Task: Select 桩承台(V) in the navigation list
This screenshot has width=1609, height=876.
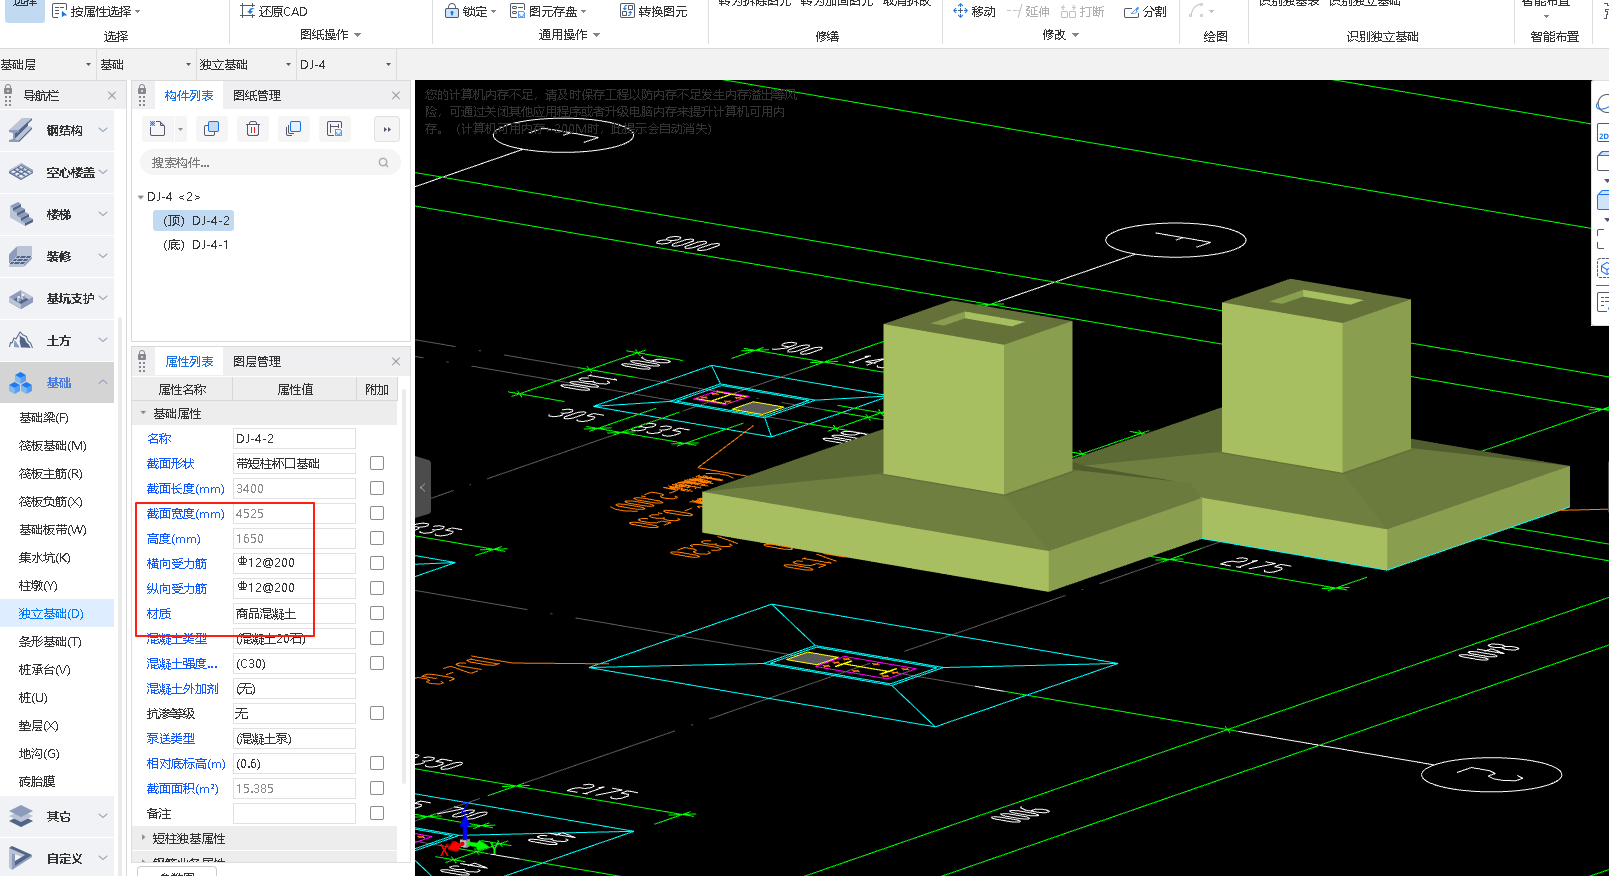Action: pos(45,670)
